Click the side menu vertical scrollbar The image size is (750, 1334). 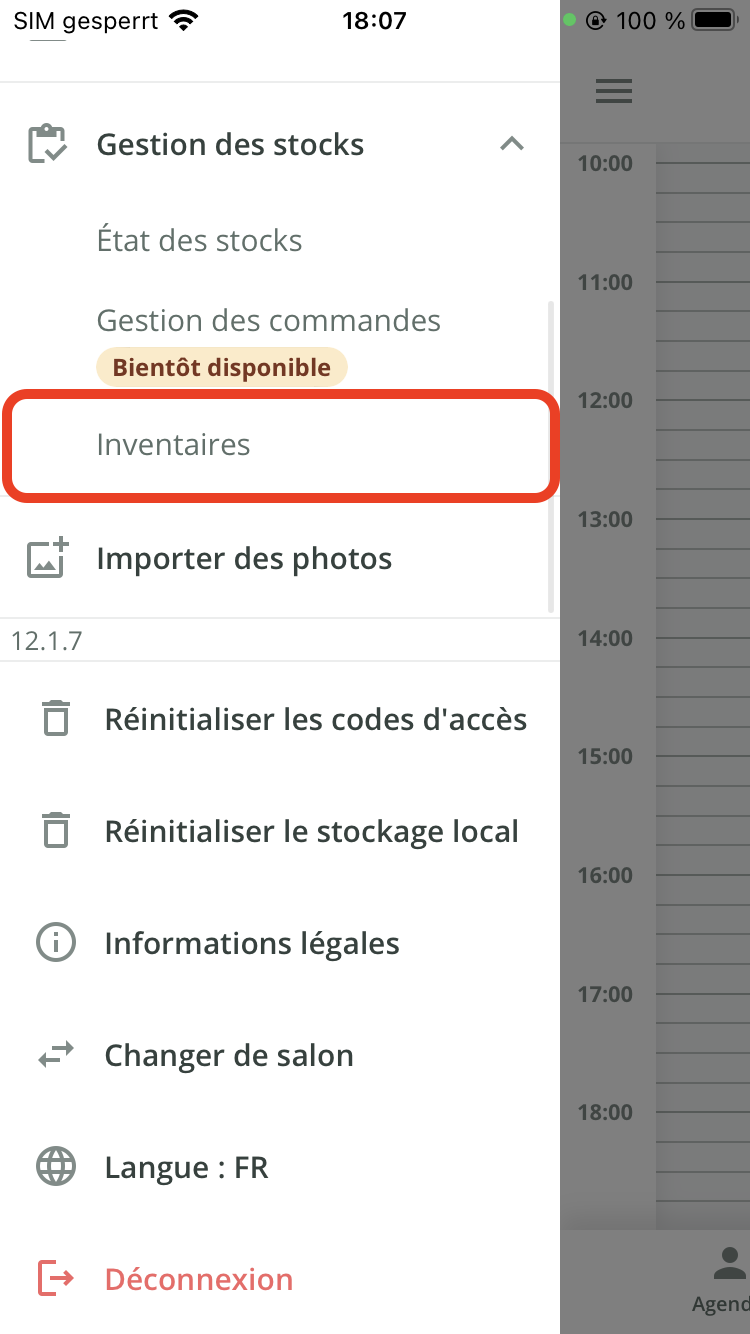(551, 456)
